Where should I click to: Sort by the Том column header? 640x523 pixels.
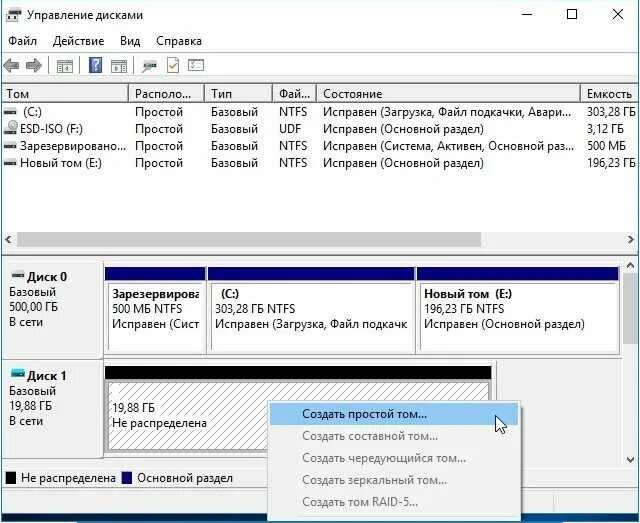[65, 94]
